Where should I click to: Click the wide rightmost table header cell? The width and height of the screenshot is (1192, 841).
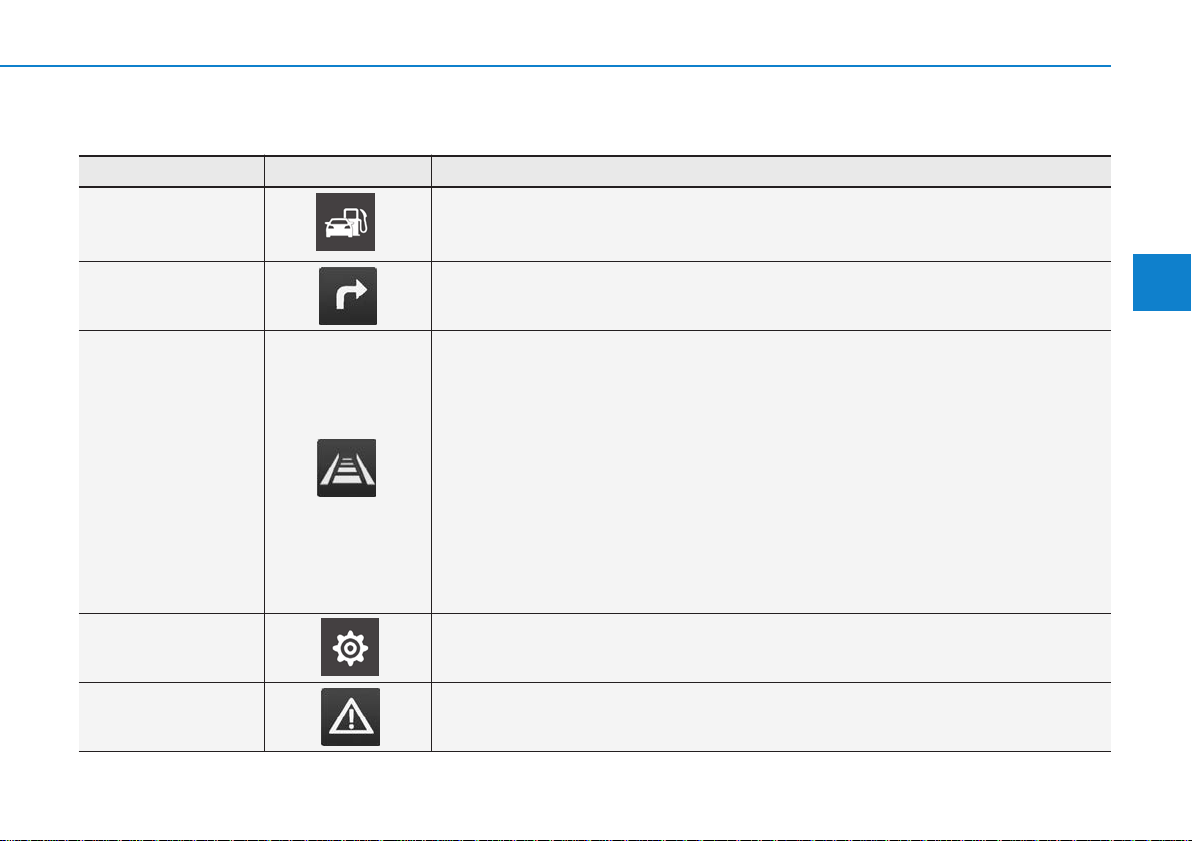[770, 171]
